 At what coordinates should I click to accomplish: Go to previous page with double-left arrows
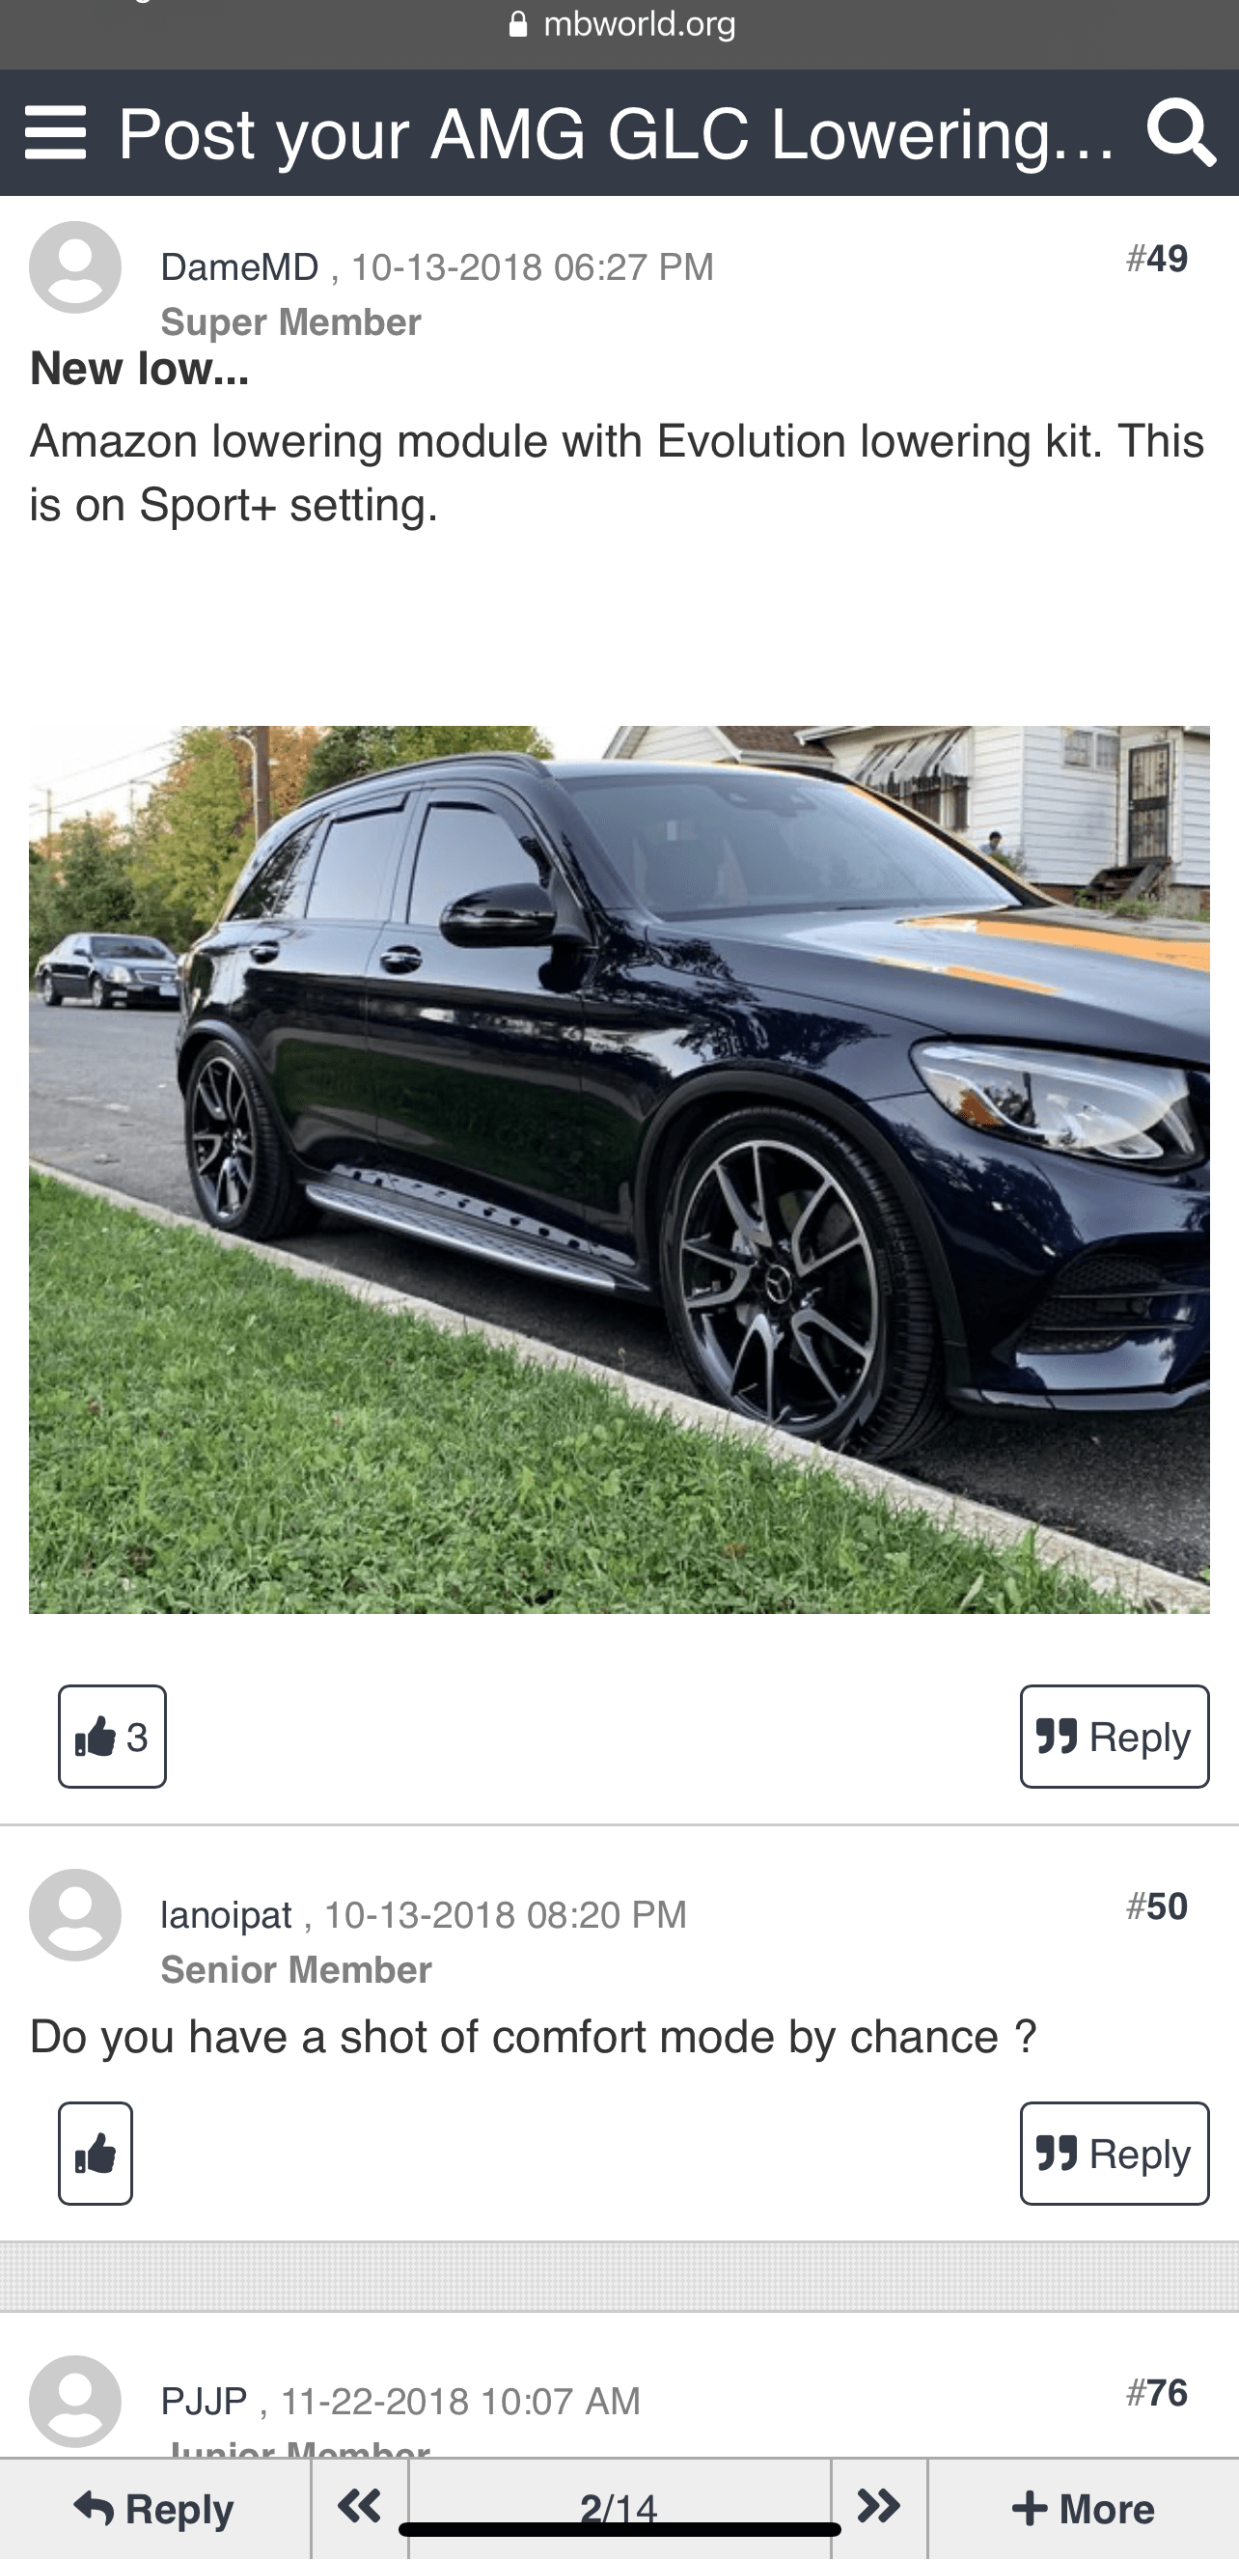pos(359,2508)
